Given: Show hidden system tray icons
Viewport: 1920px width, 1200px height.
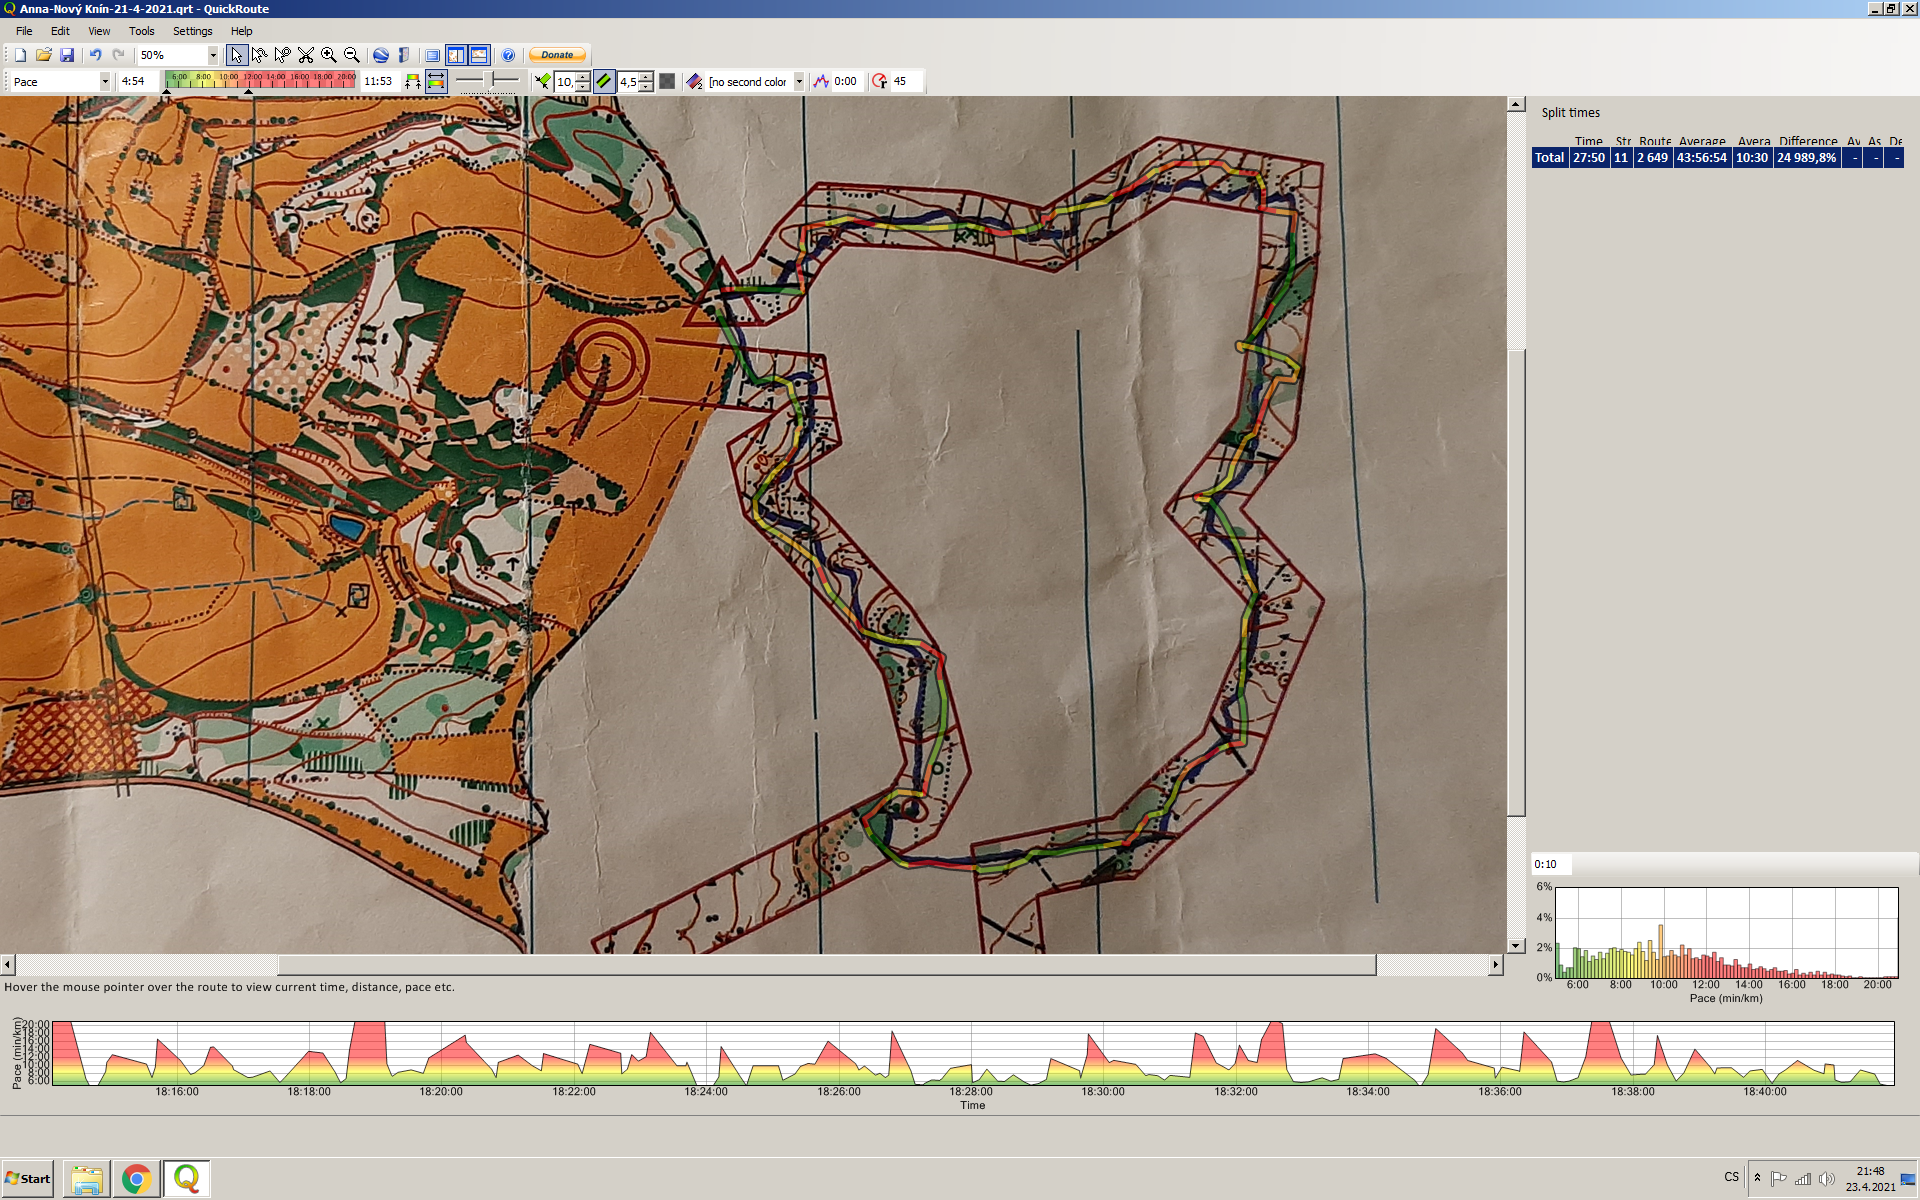Looking at the screenshot, I should [1757, 1178].
